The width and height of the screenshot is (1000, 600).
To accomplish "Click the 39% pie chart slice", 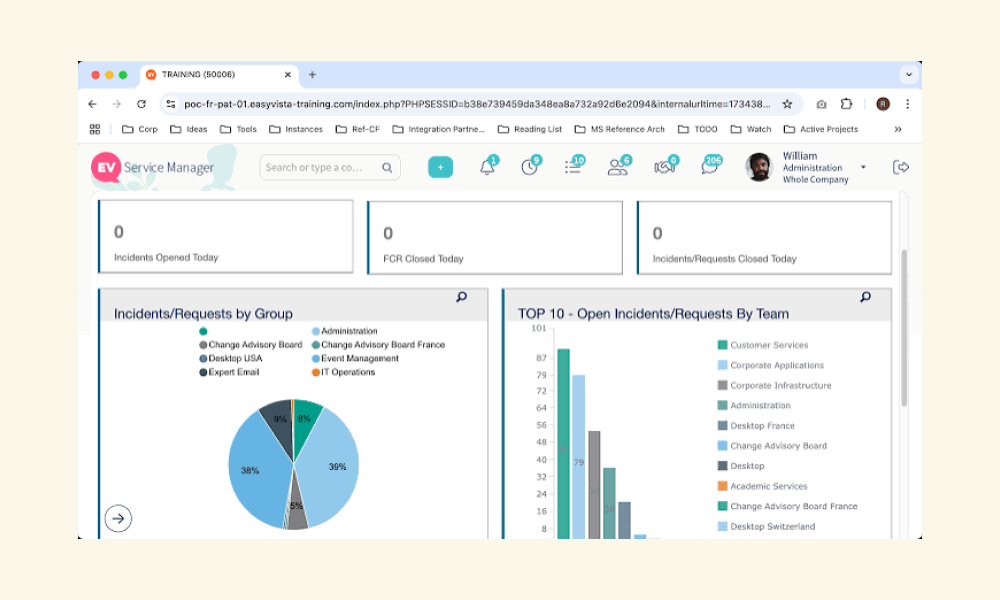I will 332,469.
